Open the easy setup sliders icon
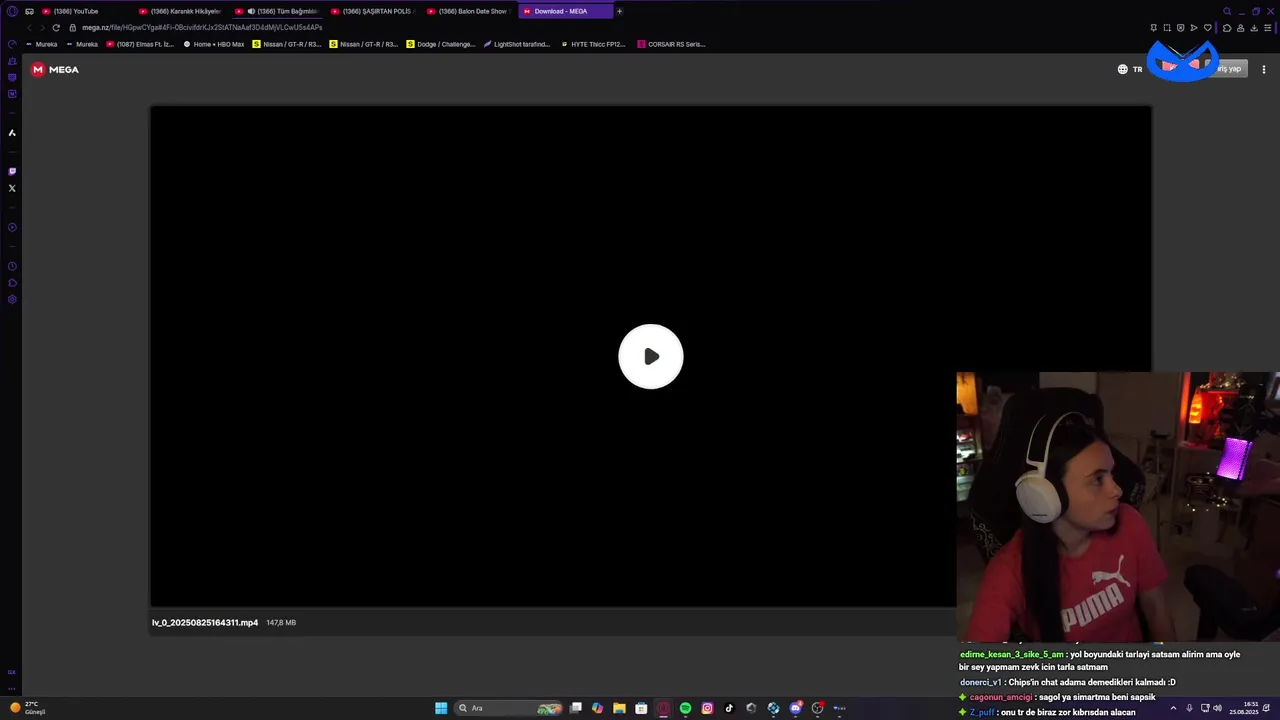This screenshot has width=1280, height=720. (1268, 28)
